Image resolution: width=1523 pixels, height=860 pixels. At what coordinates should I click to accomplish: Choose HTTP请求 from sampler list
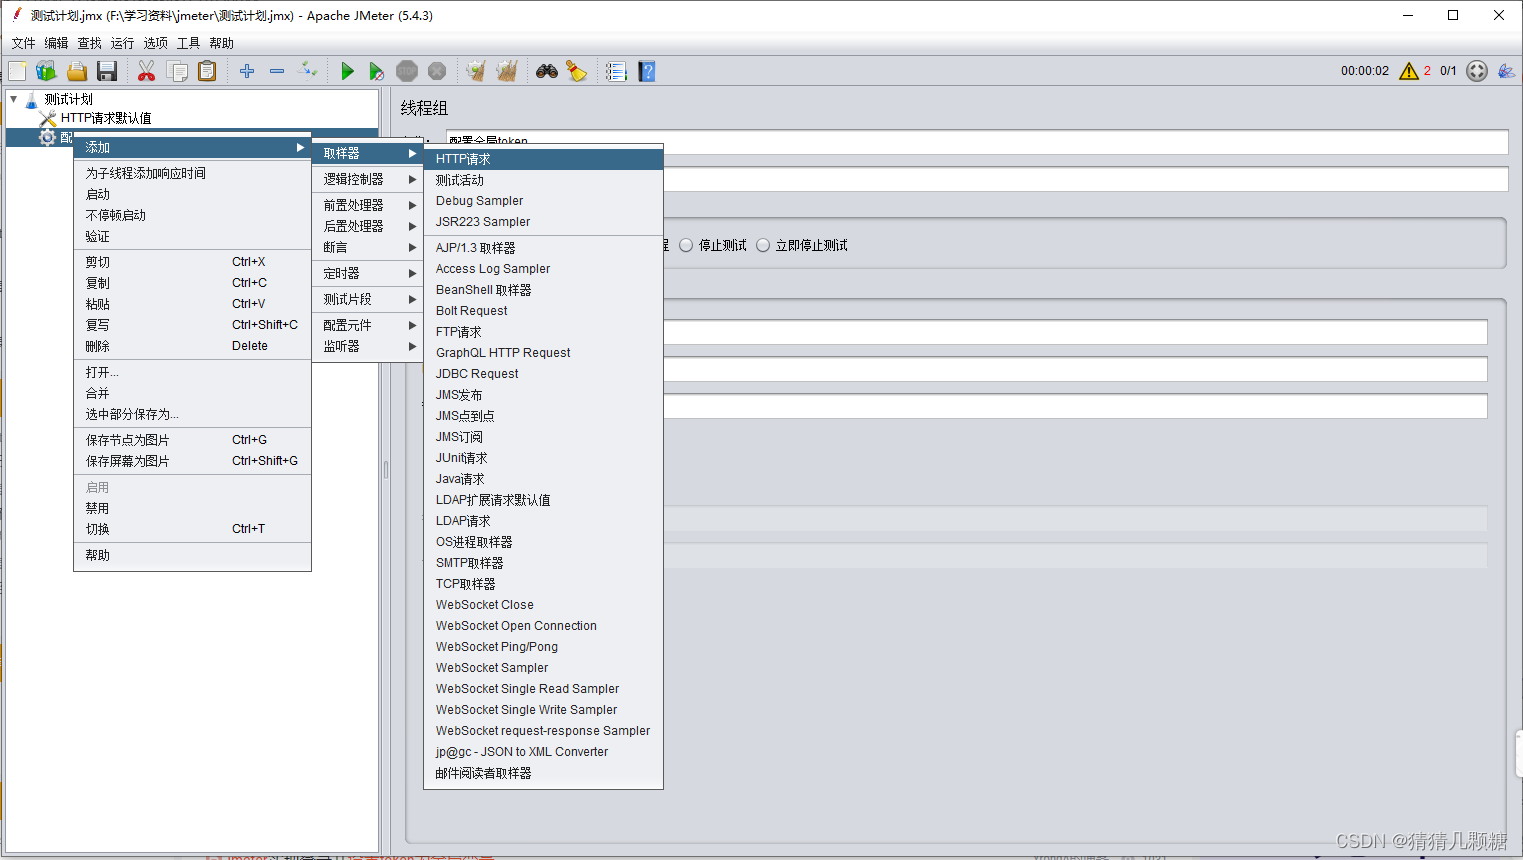(x=543, y=159)
